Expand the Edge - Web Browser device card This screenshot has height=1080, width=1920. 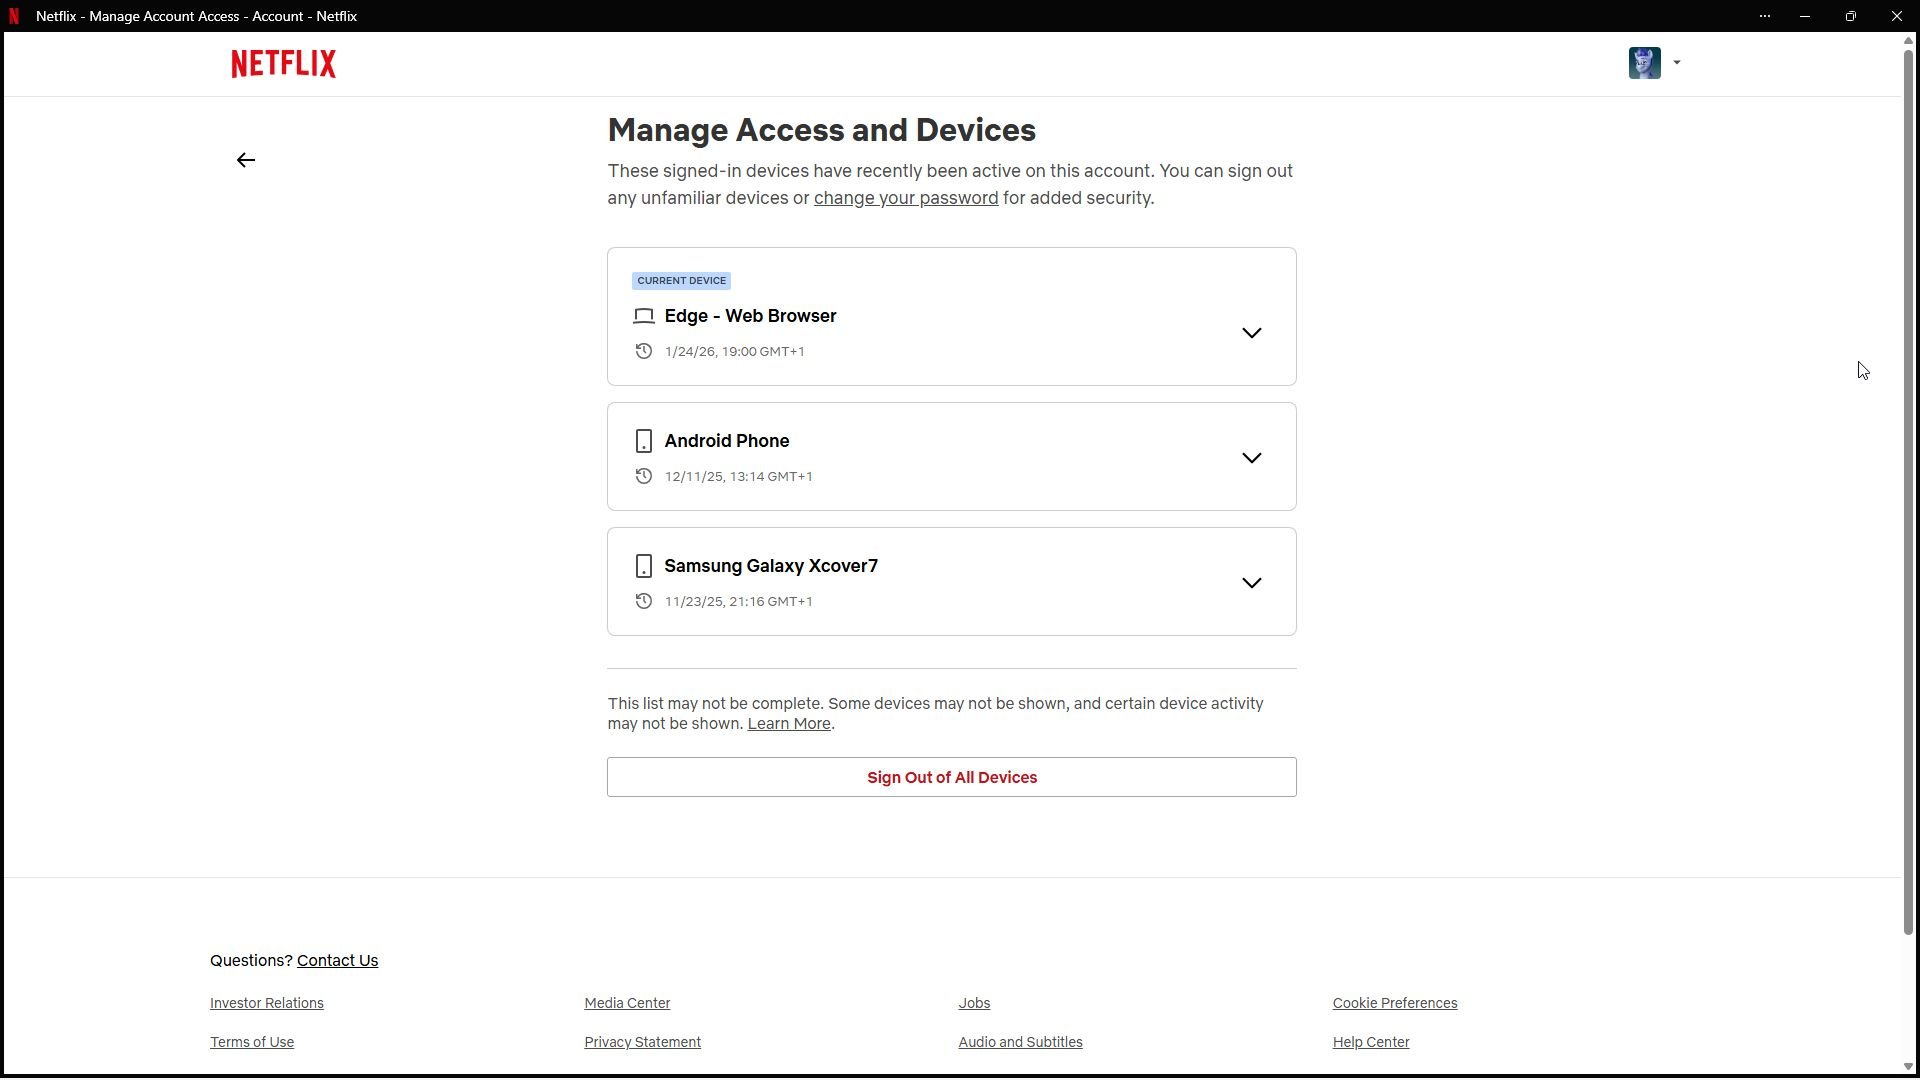[1251, 333]
